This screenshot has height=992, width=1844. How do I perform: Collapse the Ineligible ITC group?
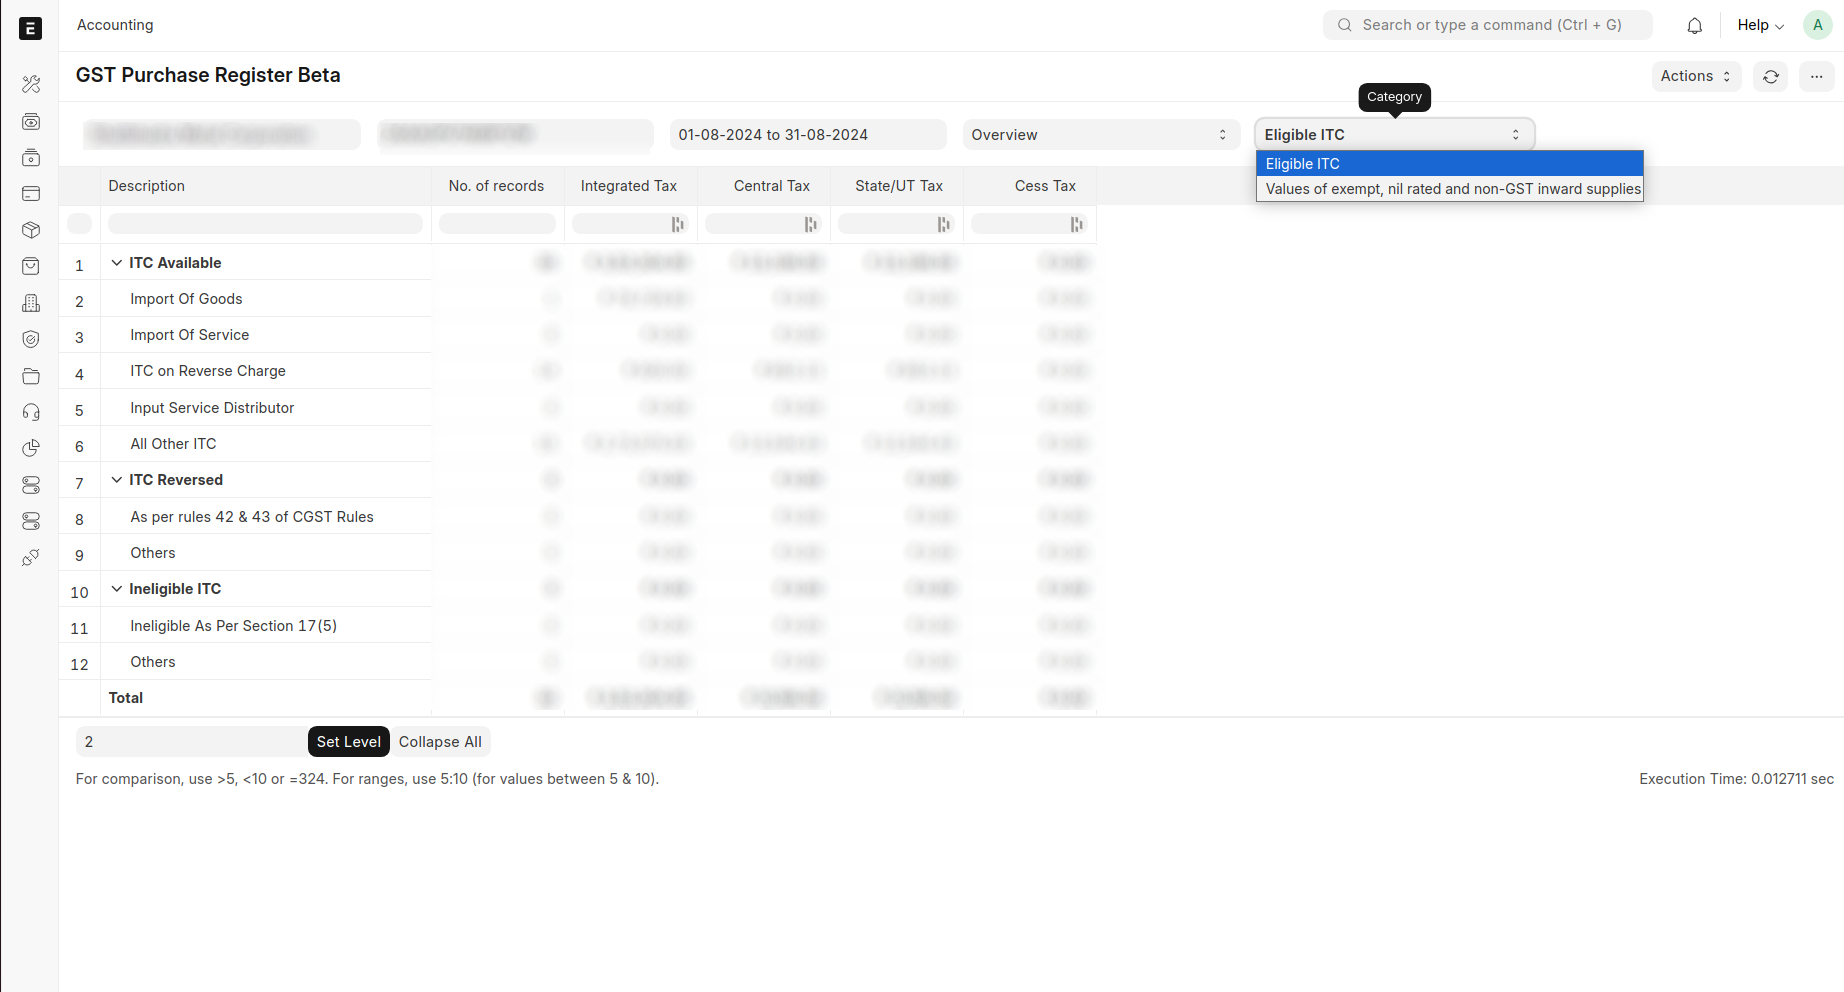pyautogui.click(x=117, y=589)
